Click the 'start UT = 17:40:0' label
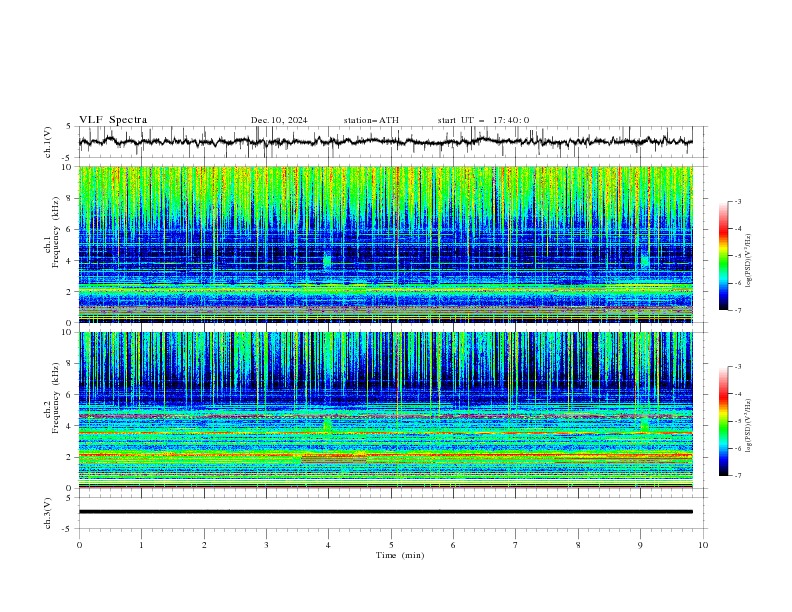The width and height of the screenshot is (792, 612). (x=483, y=120)
